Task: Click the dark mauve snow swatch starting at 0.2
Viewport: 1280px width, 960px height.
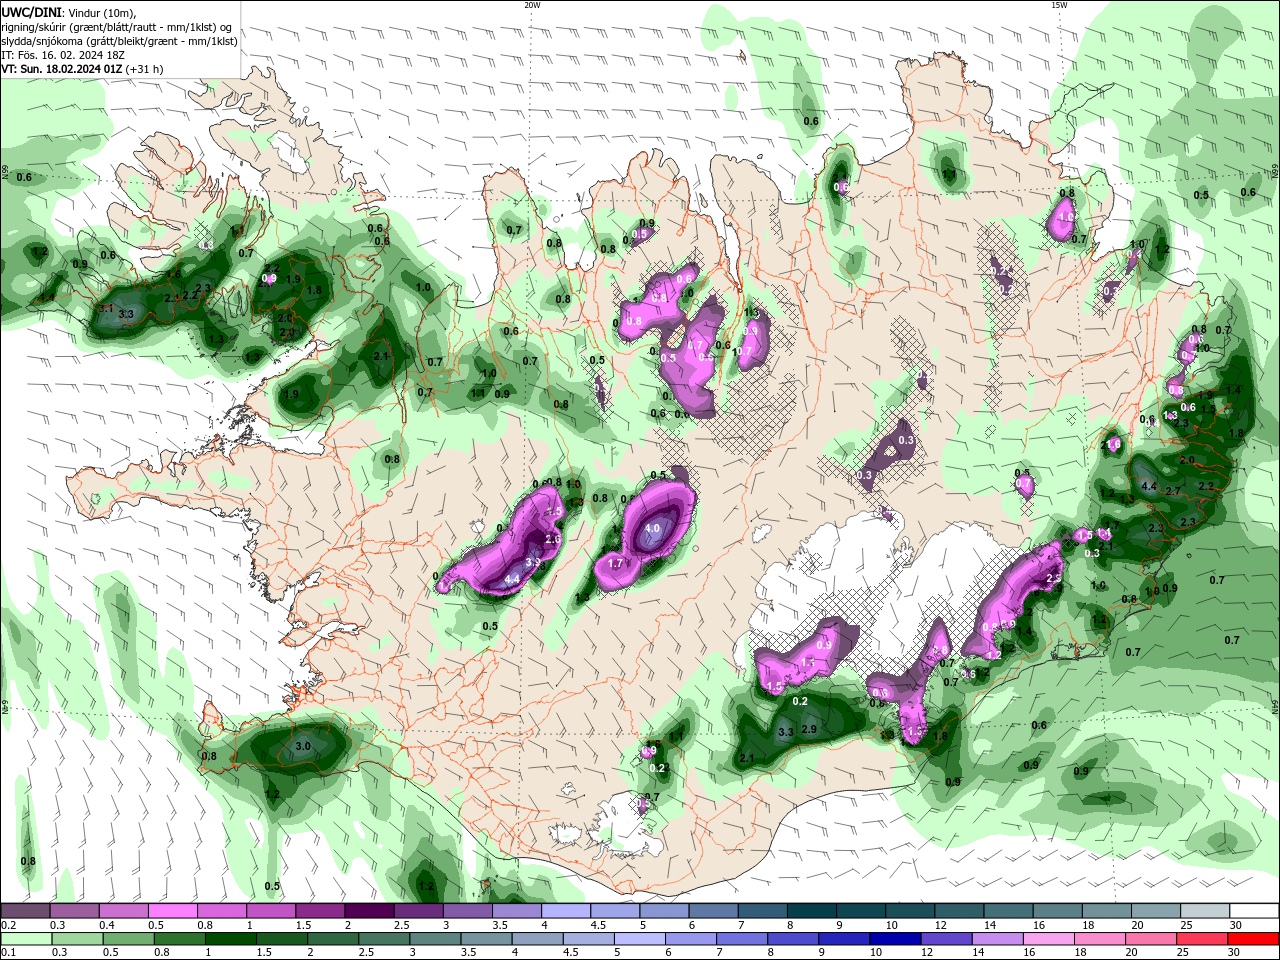Action: [x=26, y=911]
